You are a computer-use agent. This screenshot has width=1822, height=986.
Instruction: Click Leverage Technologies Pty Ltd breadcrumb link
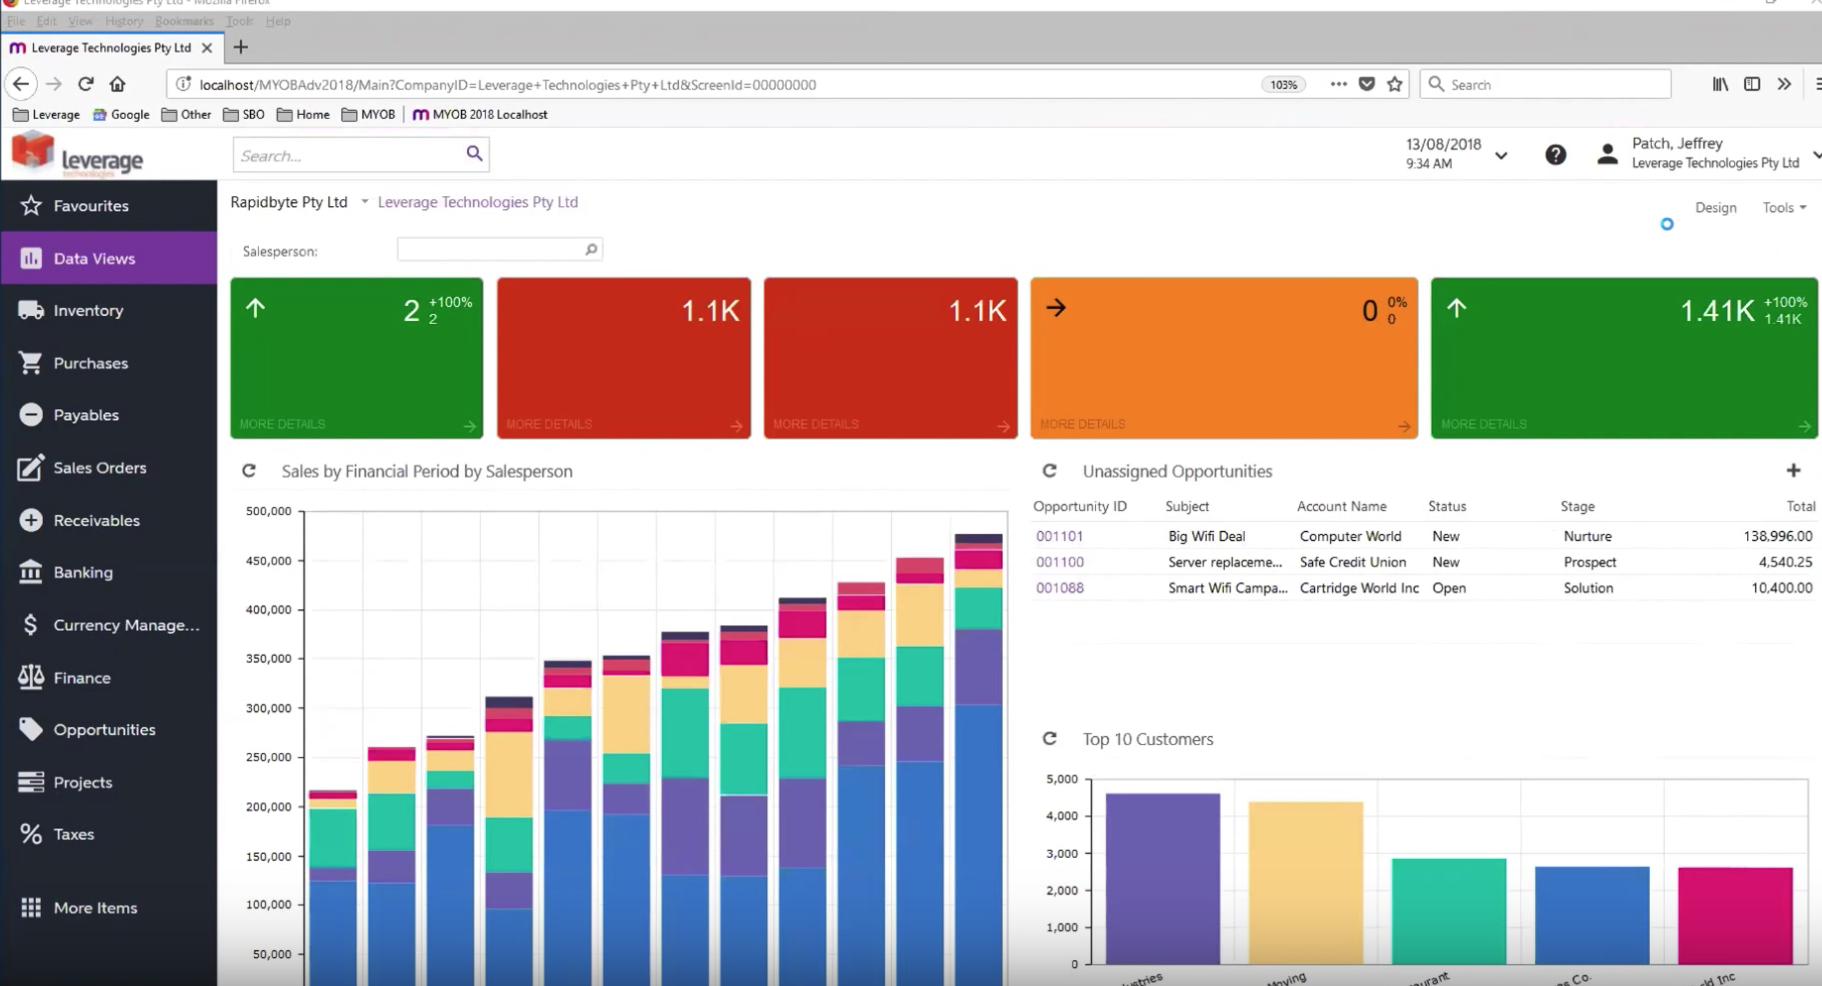point(478,202)
